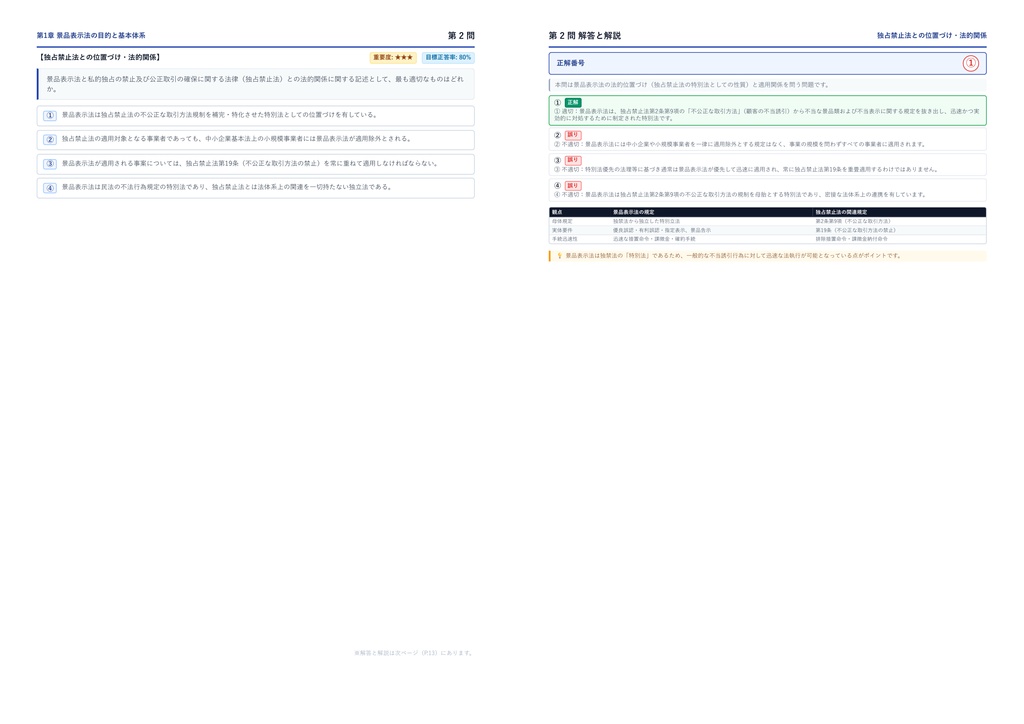Click the table header 独占禁止法の関連規定

[x=841, y=212]
